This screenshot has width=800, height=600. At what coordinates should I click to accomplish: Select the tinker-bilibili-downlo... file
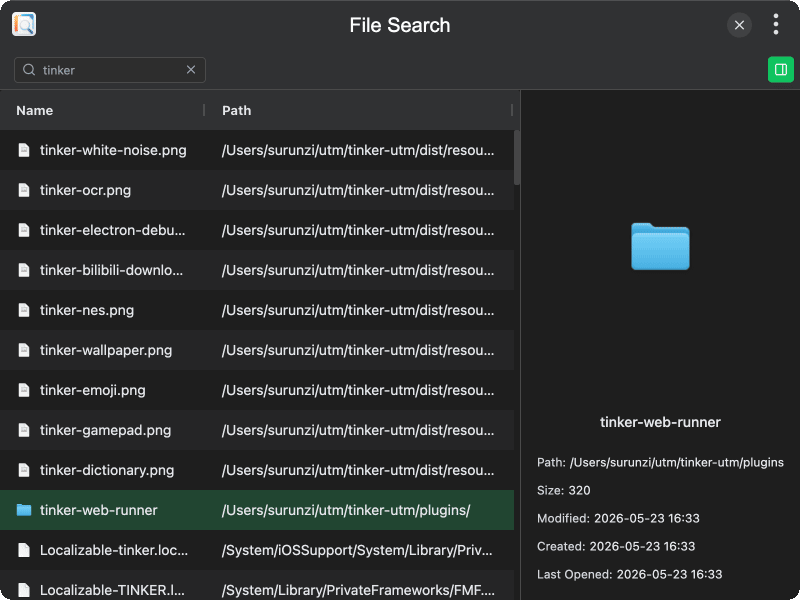point(257,270)
